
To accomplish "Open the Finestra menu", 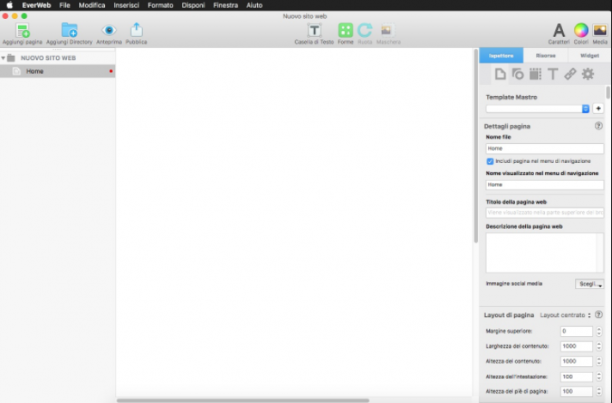I will pos(226,5).
